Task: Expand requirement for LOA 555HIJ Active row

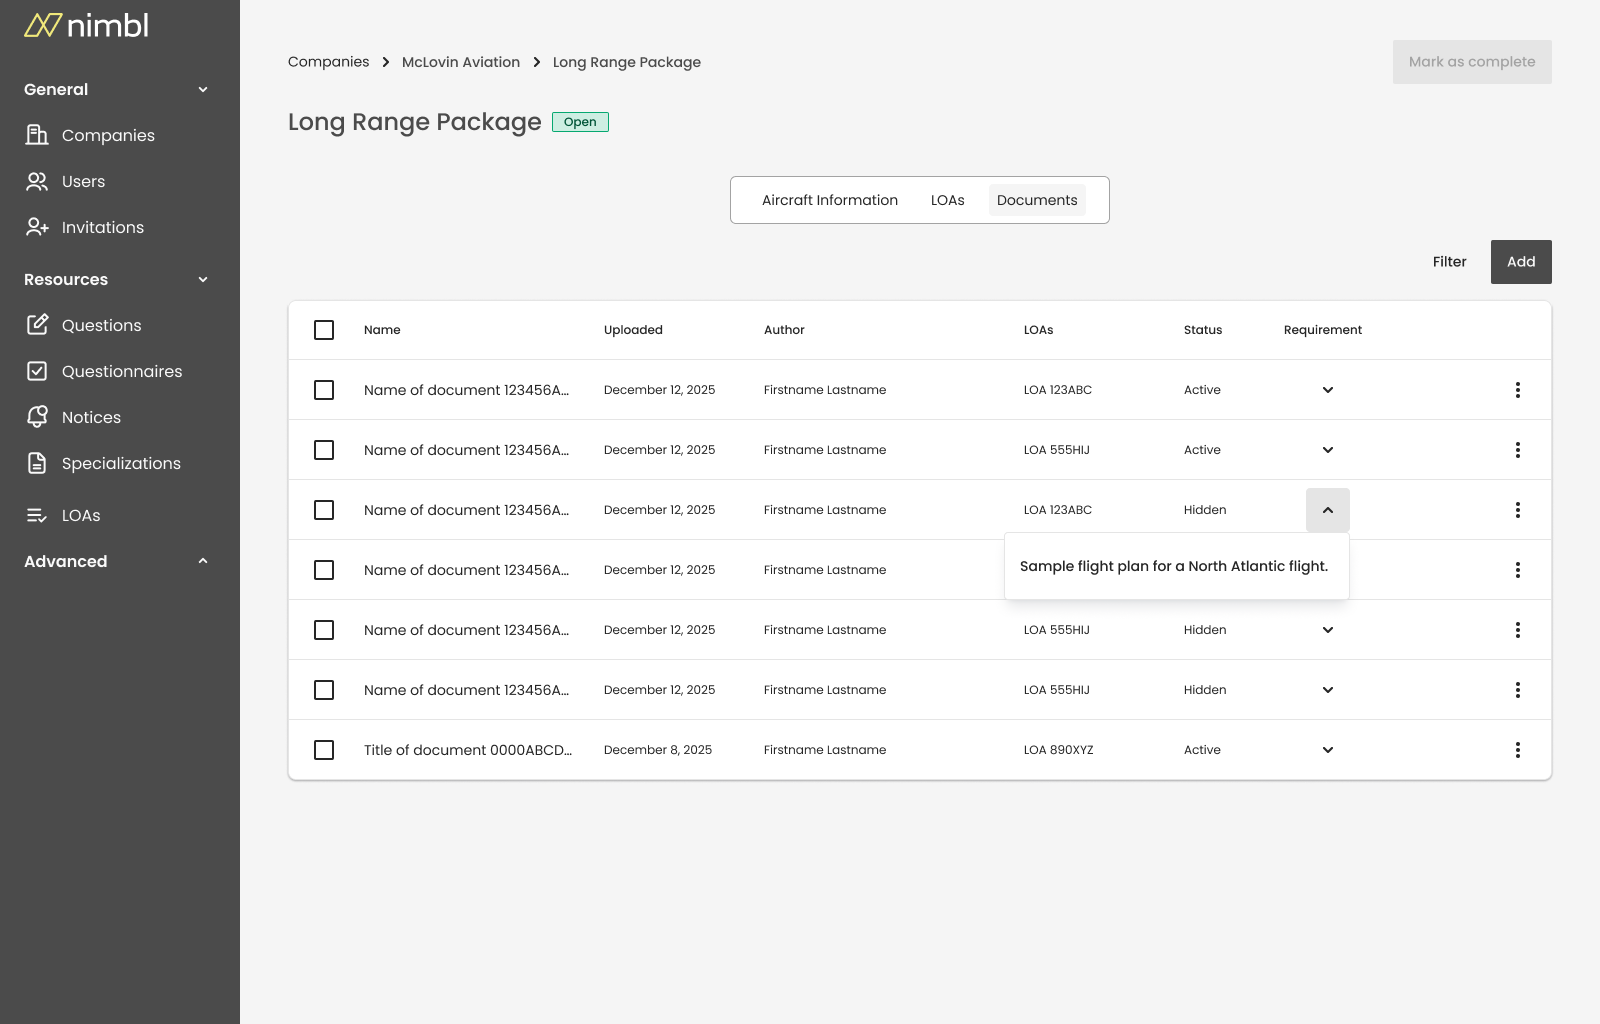Action: pos(1328,450)
